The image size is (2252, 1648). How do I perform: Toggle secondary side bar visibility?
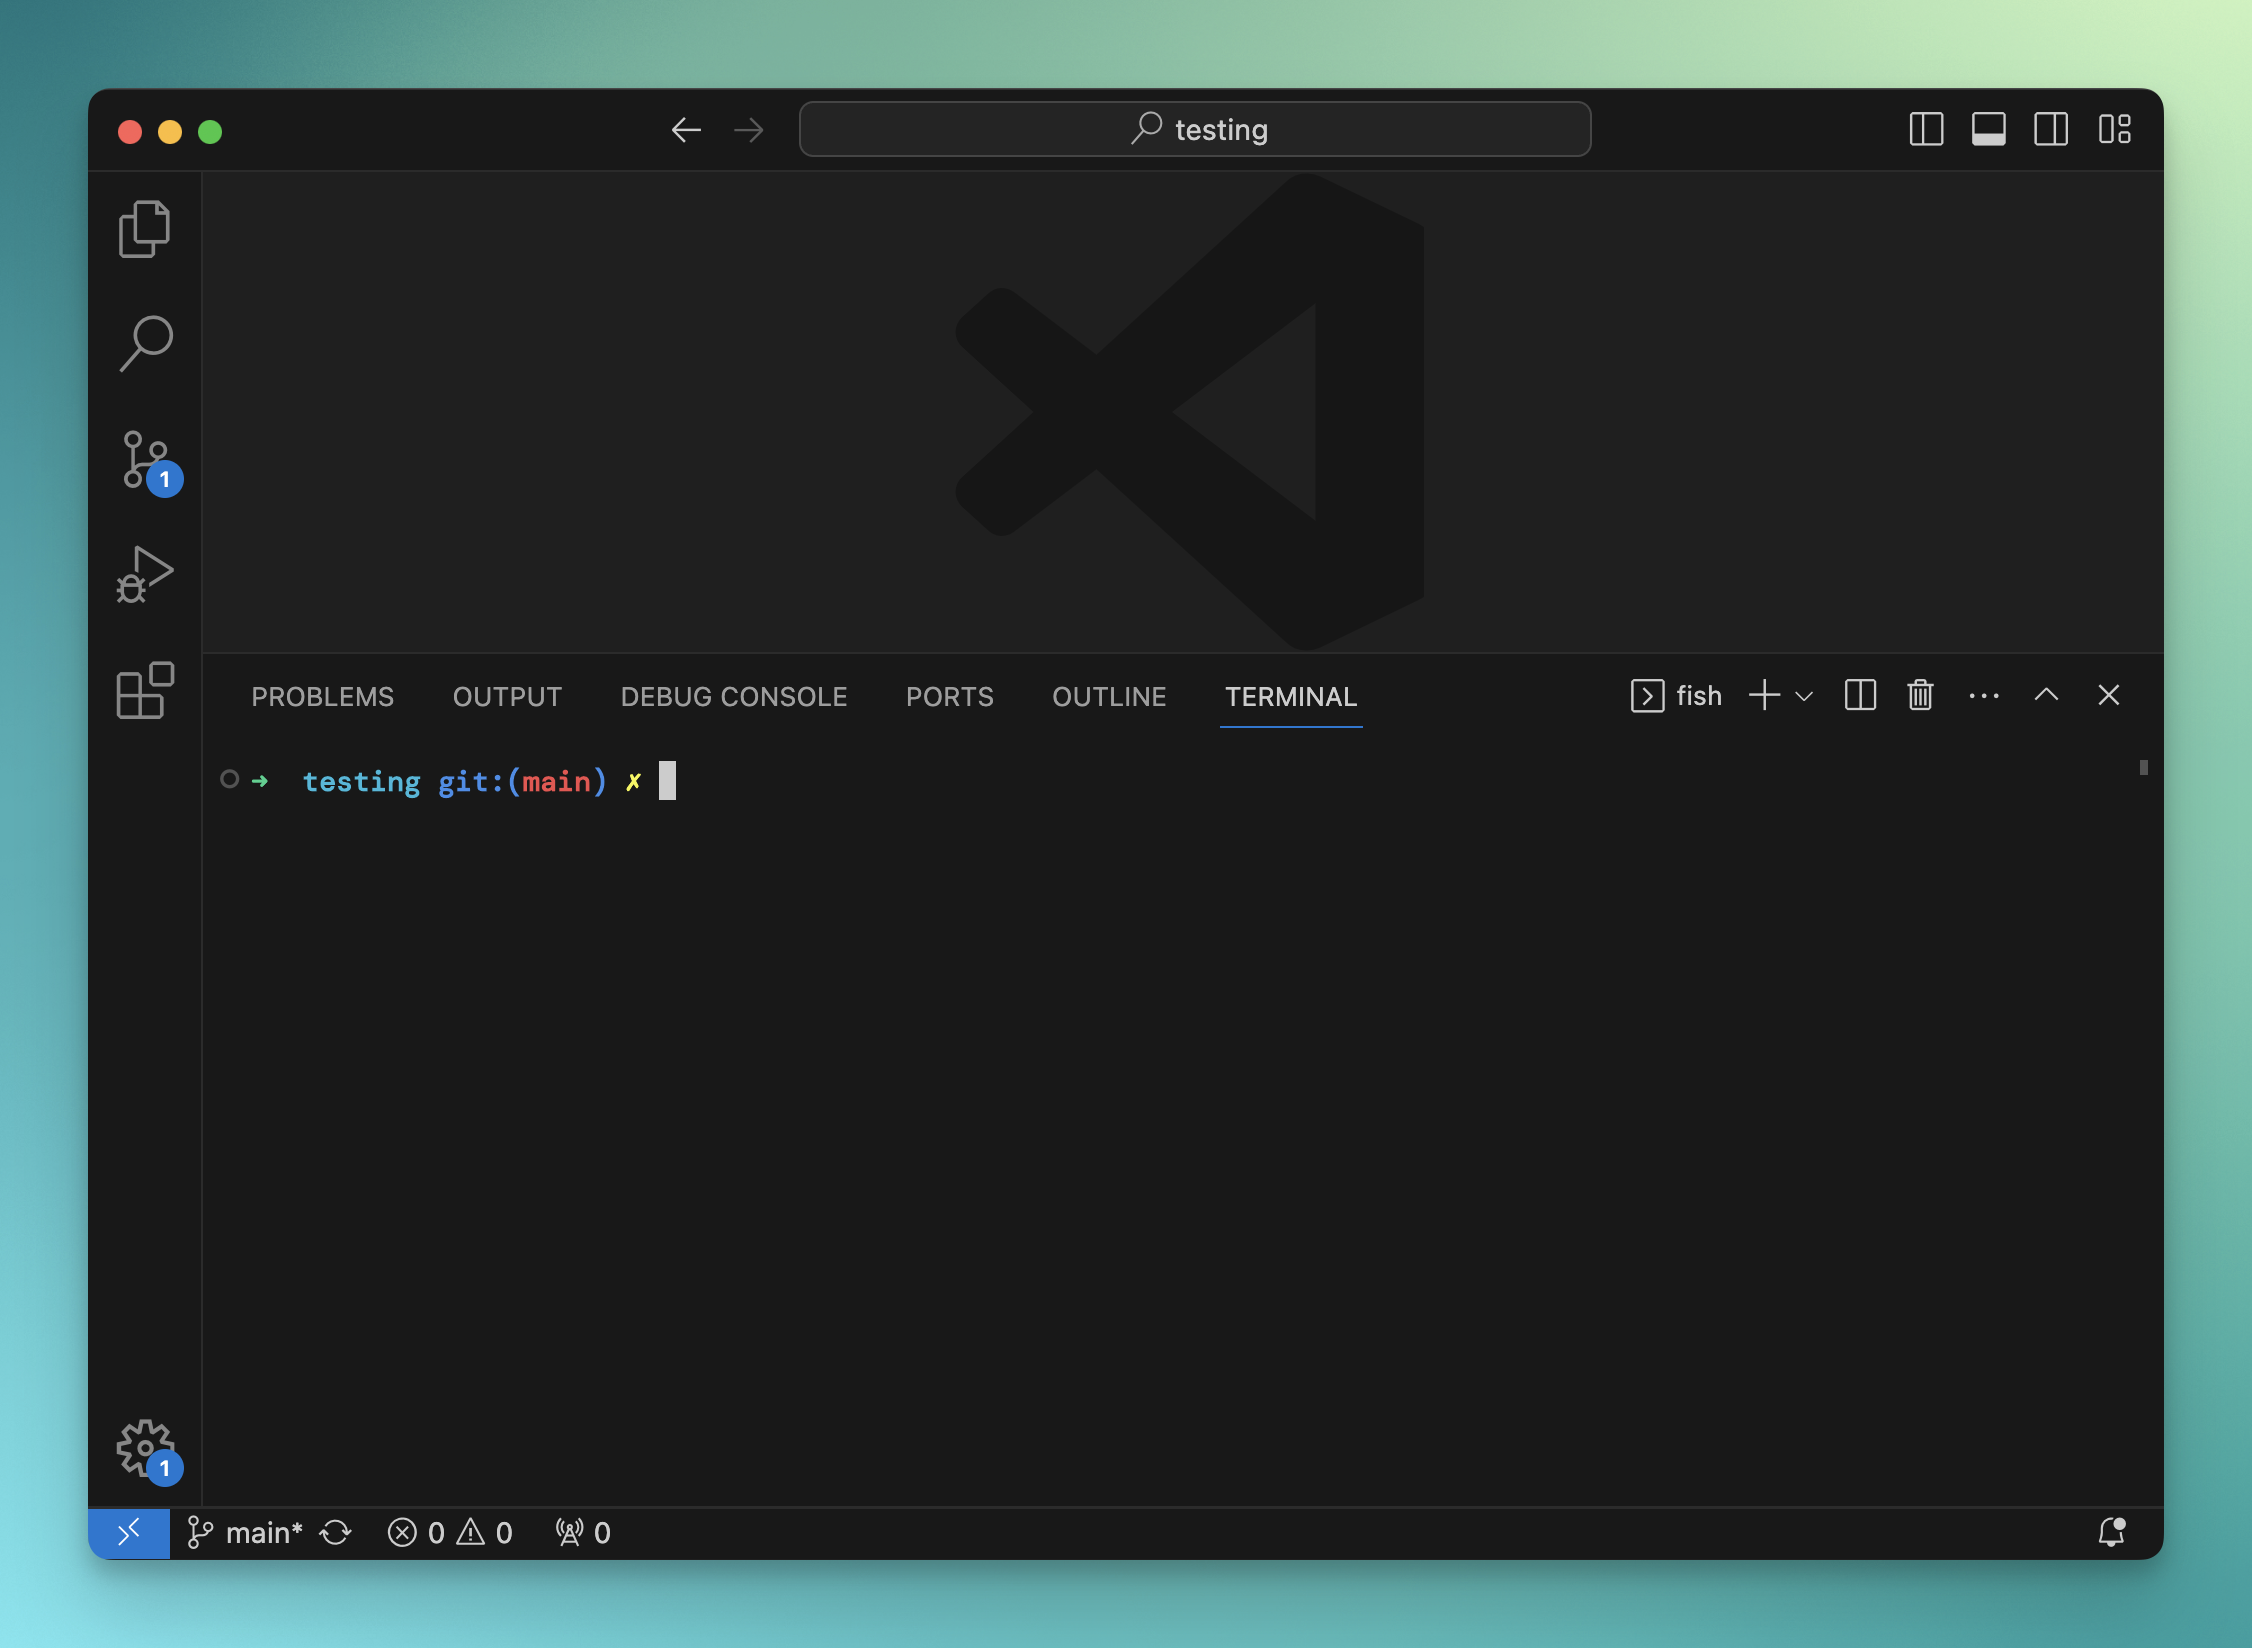(2050, 129)
